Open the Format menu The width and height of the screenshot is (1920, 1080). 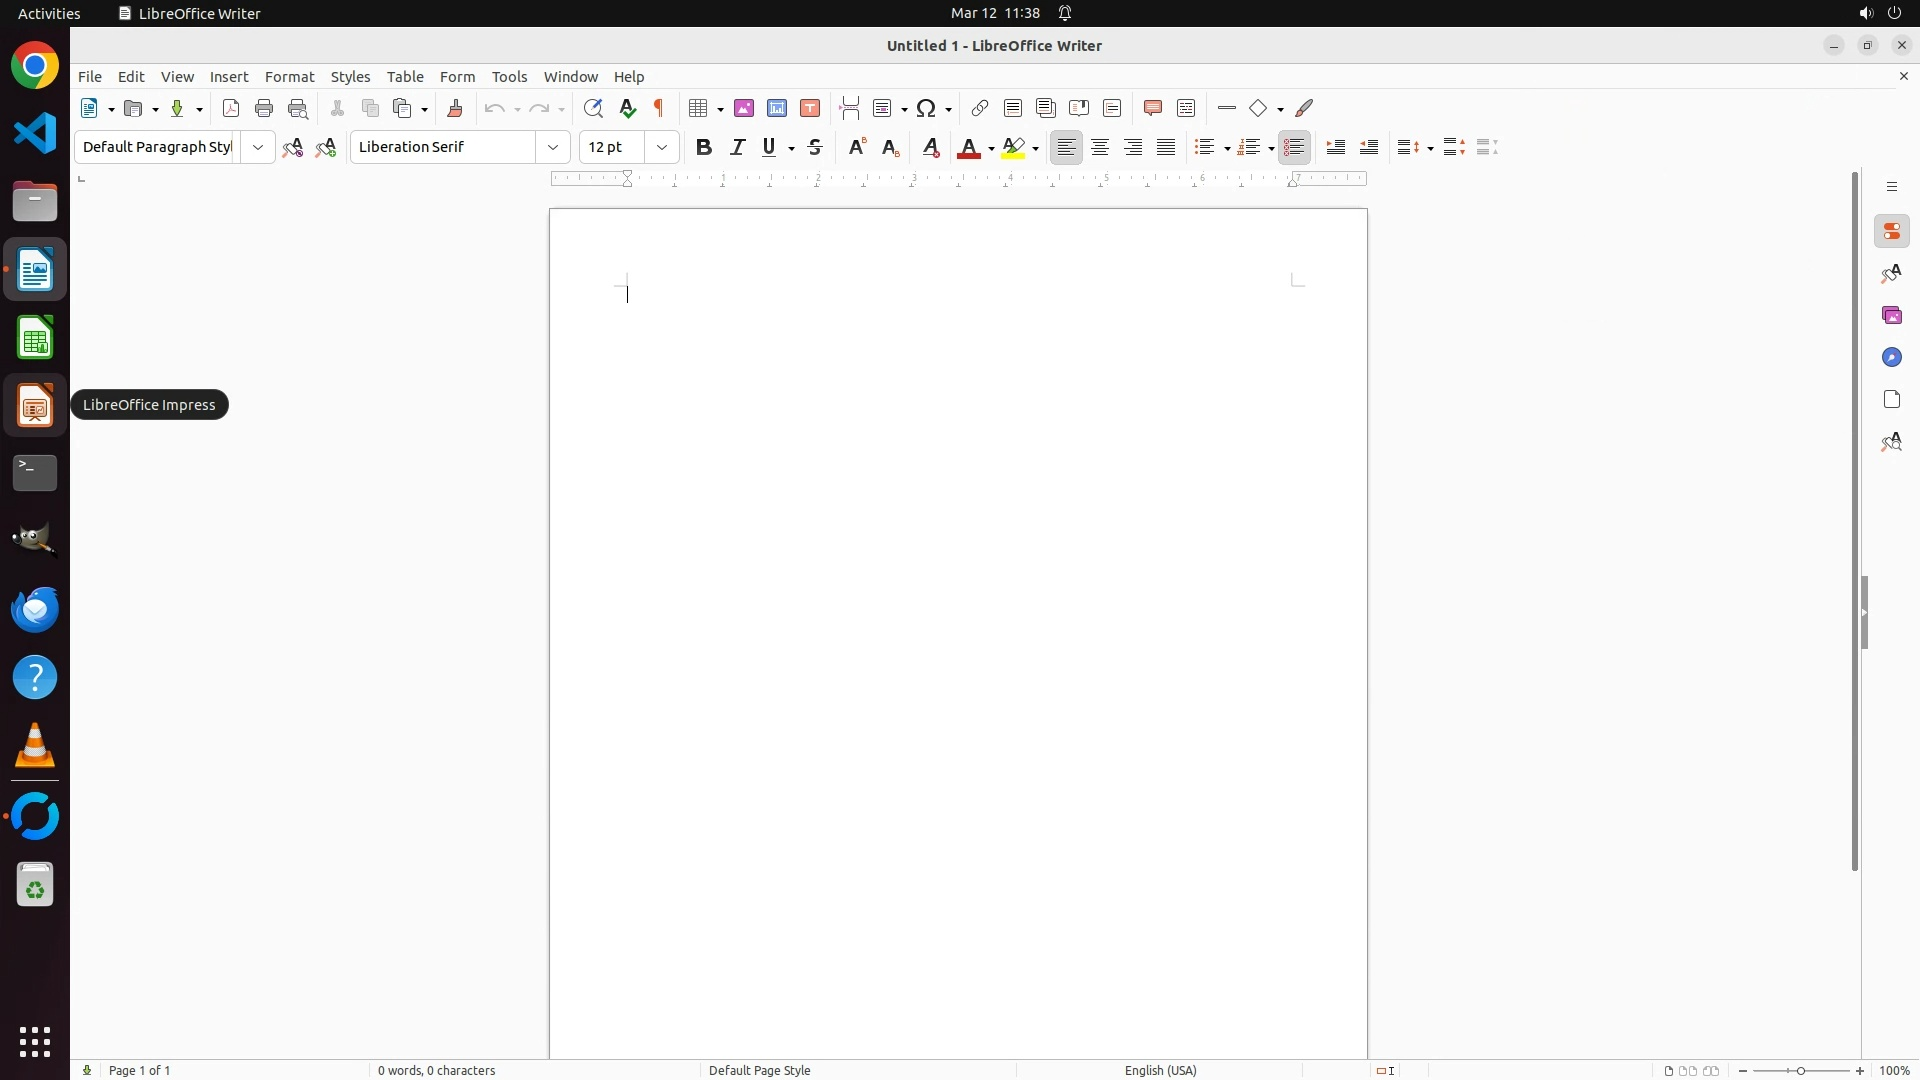pos(289,77)
